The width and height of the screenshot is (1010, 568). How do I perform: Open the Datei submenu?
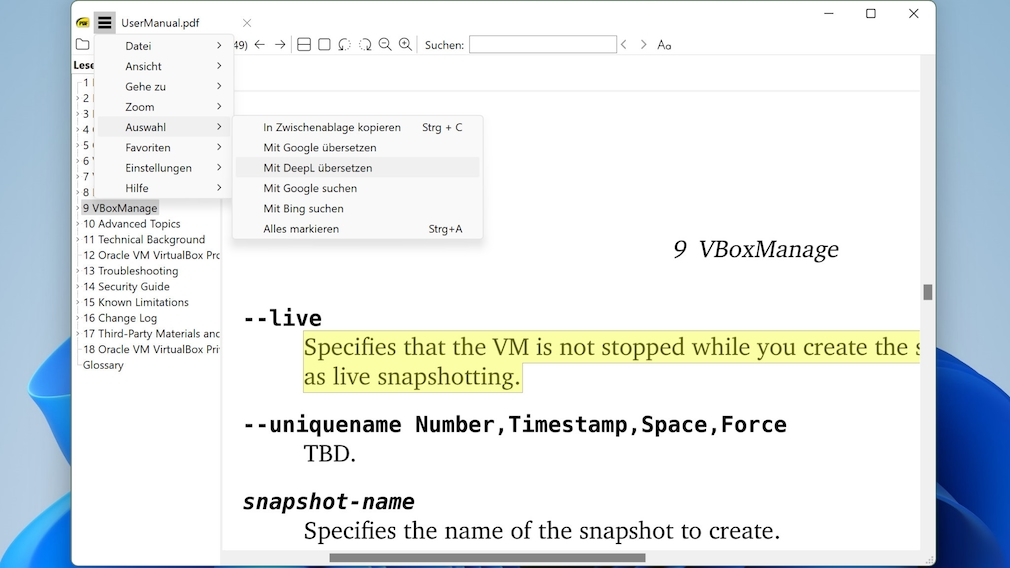coord(164,46)
